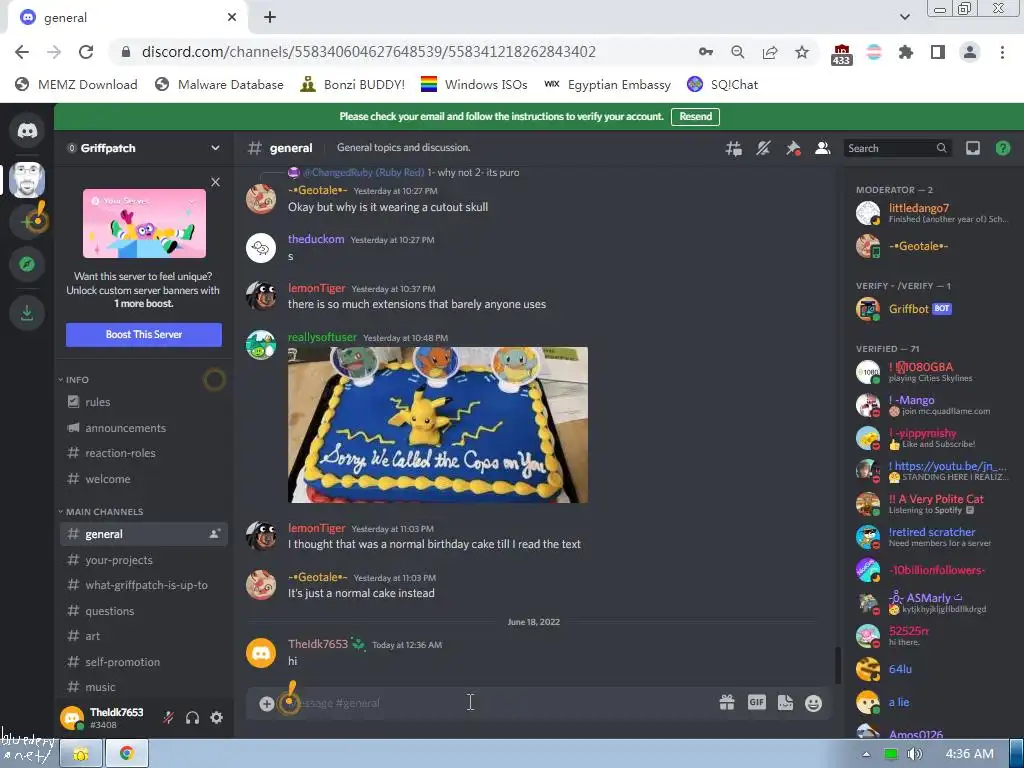
Task: Open the Pokemon cake image attachment
Action: [438, 425]
